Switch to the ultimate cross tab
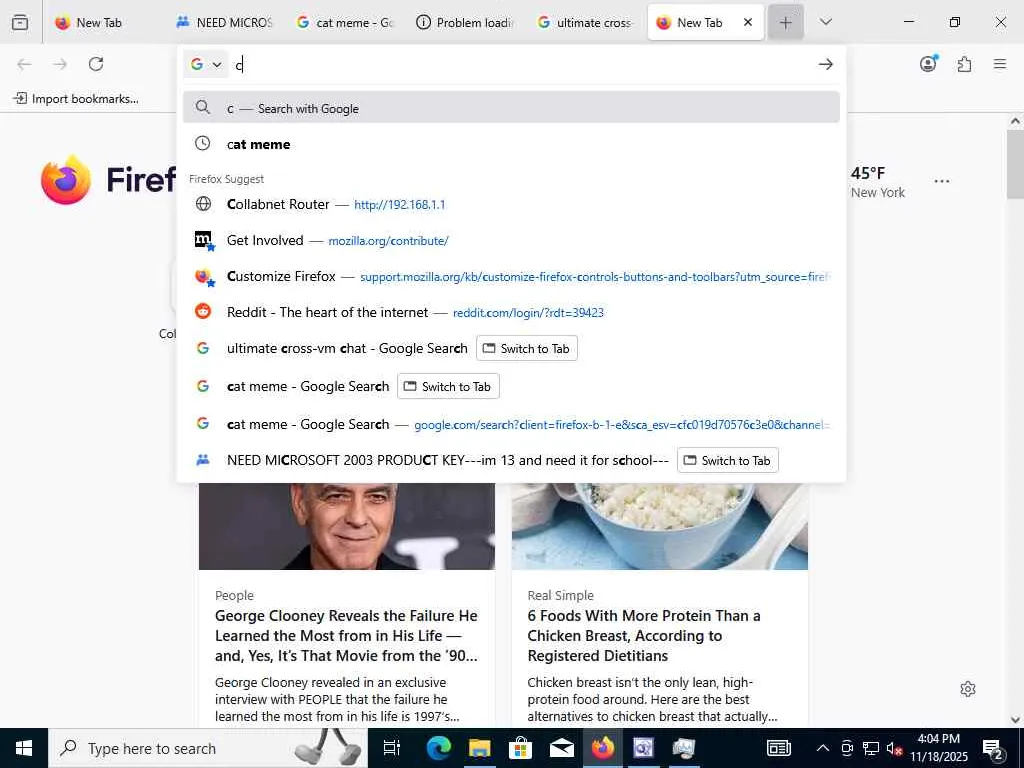 (584, 22)
